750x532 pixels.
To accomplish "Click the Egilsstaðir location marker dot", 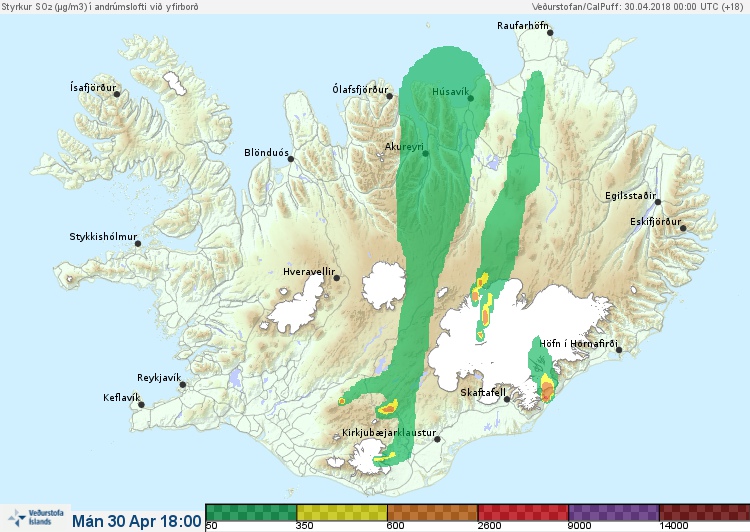I will click(658, 202).
